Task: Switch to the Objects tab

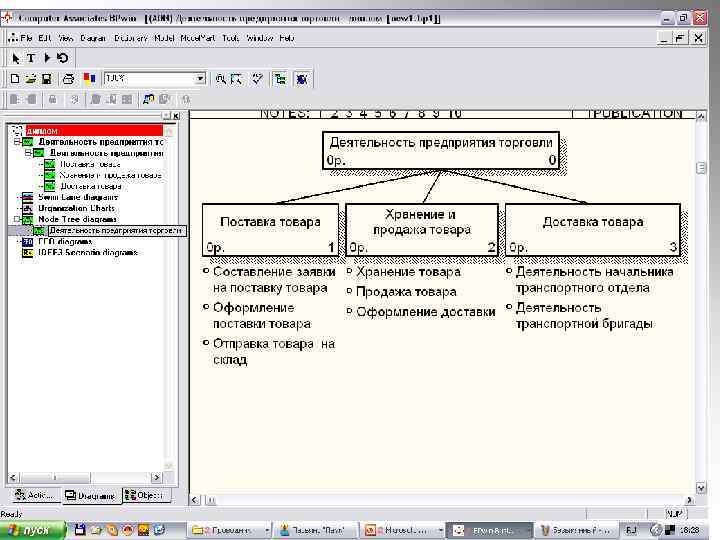Action: pos(146,495)
